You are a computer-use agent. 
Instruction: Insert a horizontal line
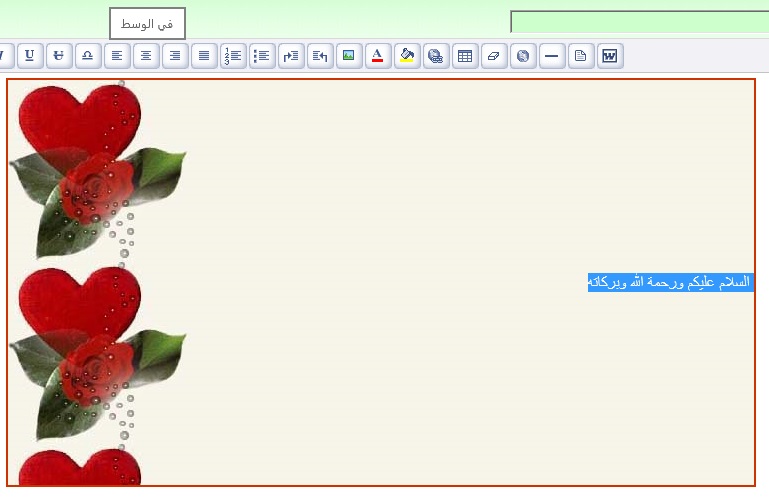pyautogui.click(x=552, y=56)
